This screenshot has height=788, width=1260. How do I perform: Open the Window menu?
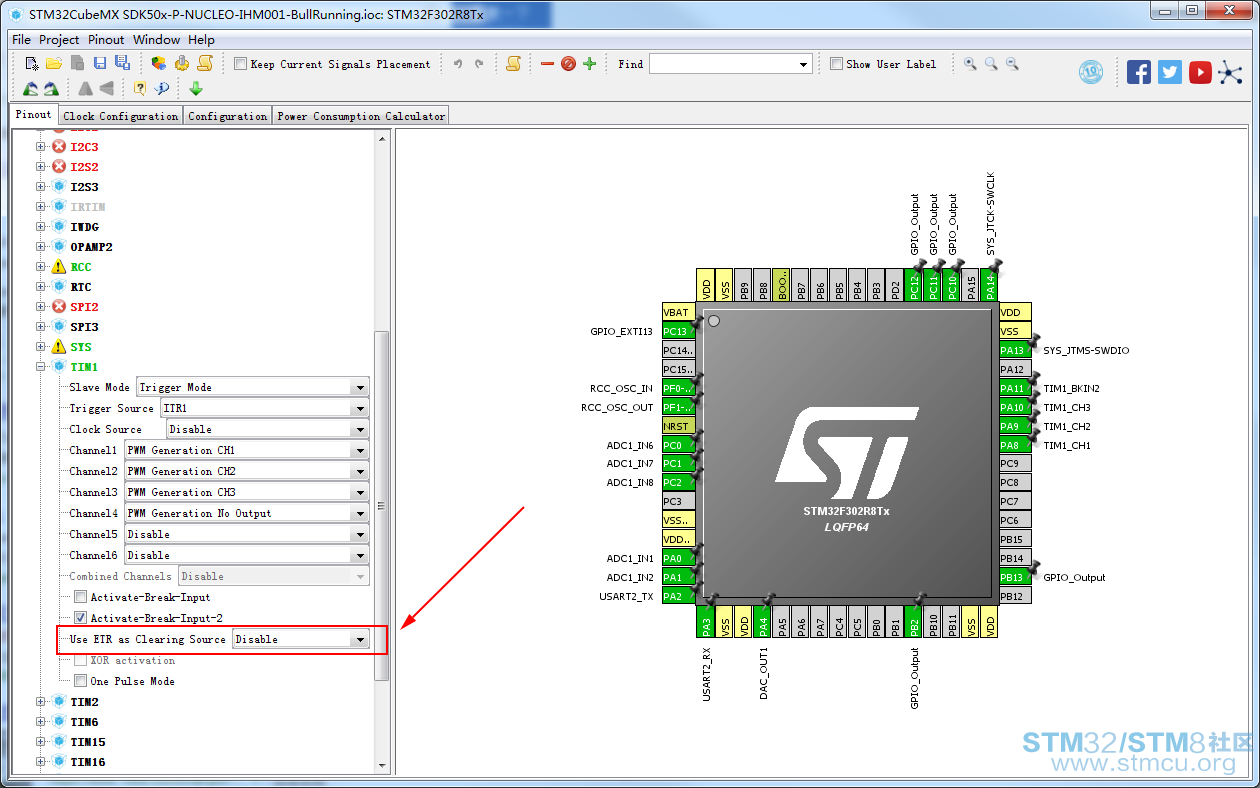click(x=157, y=40)
